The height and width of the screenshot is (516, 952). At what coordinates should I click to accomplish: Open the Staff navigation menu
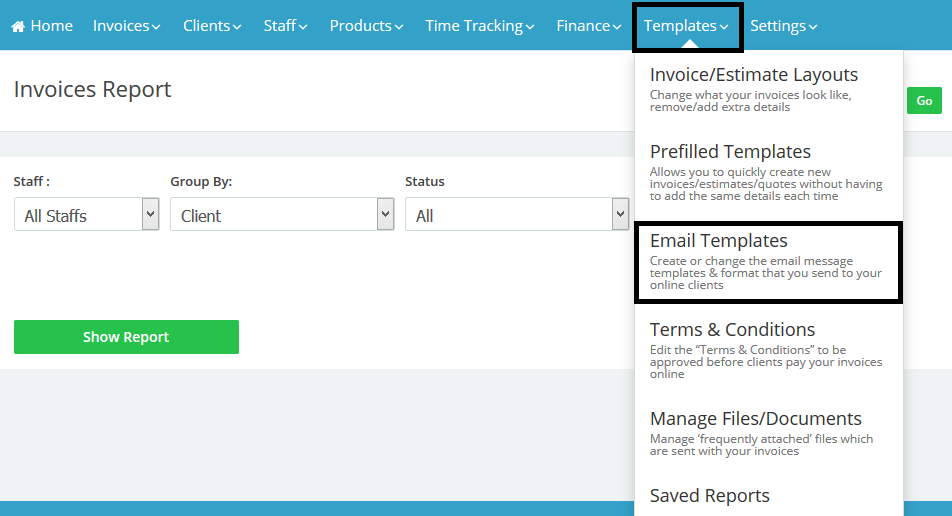coord(286,26)
